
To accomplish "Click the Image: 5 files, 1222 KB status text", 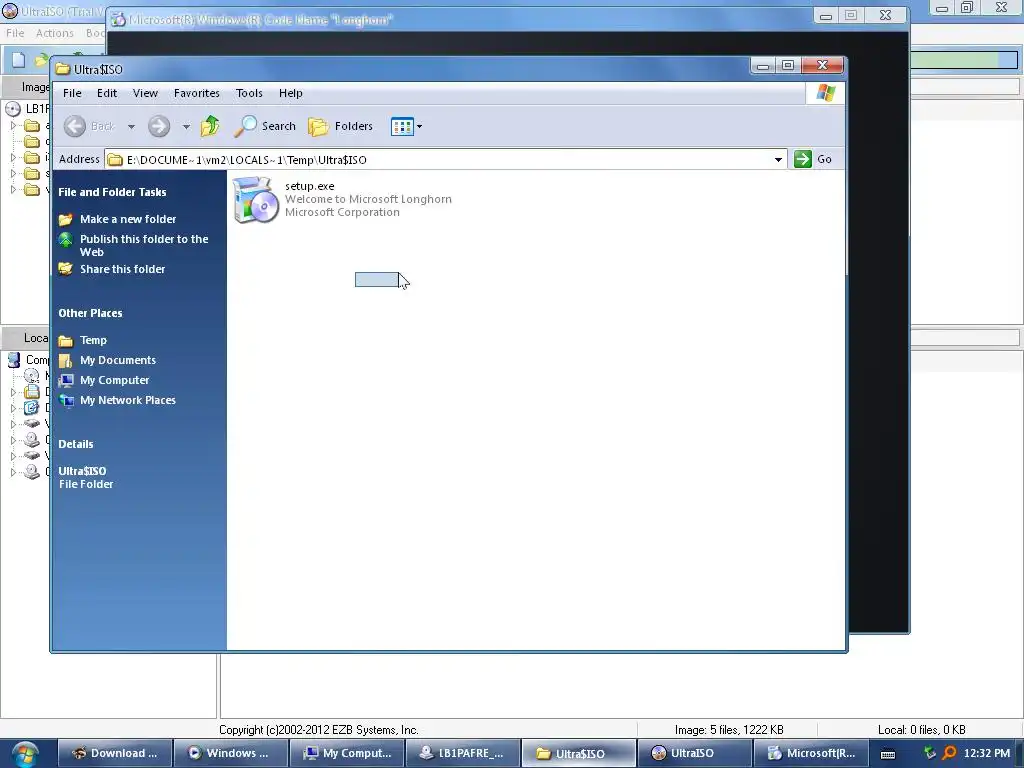I will point(729,729).
